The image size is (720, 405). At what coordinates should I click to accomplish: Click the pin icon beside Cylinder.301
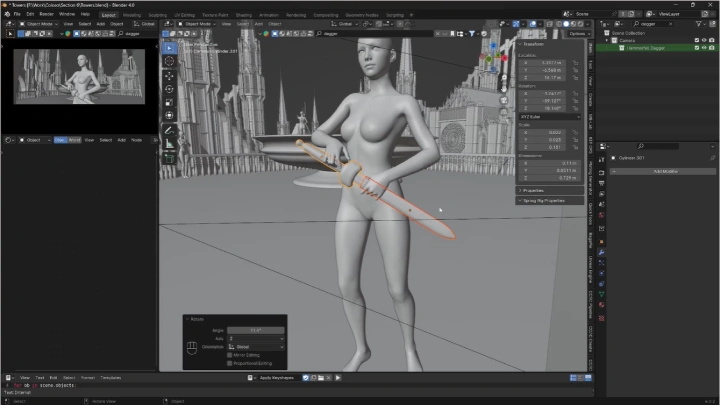click(712, 158)
